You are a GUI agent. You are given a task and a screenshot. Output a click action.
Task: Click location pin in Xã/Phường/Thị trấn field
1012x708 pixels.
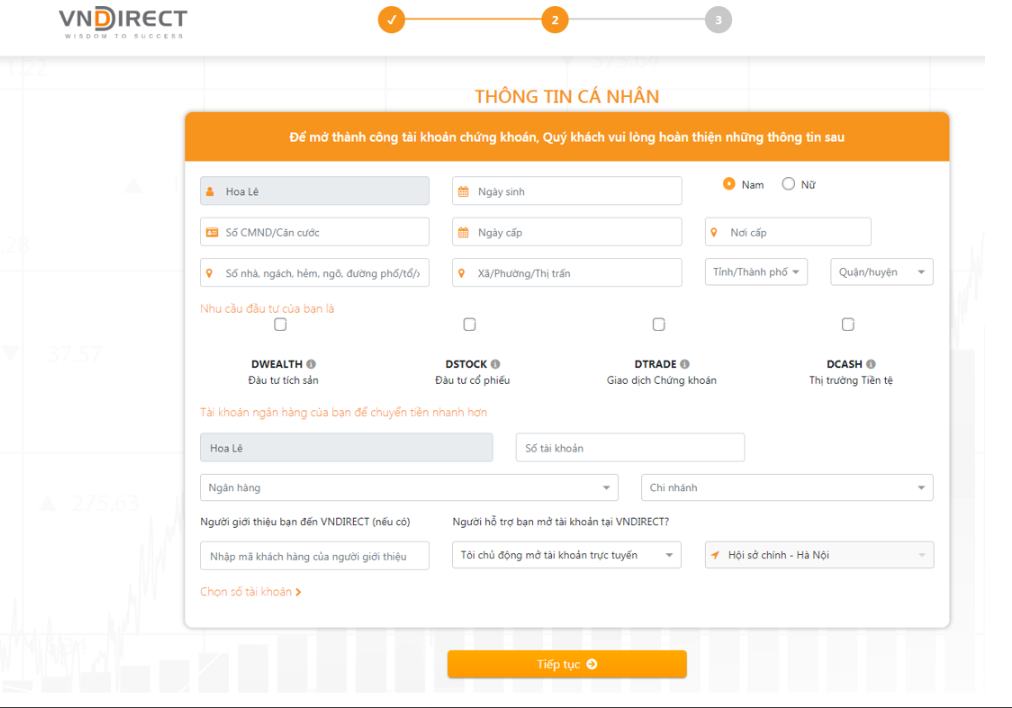pos(461,273)
